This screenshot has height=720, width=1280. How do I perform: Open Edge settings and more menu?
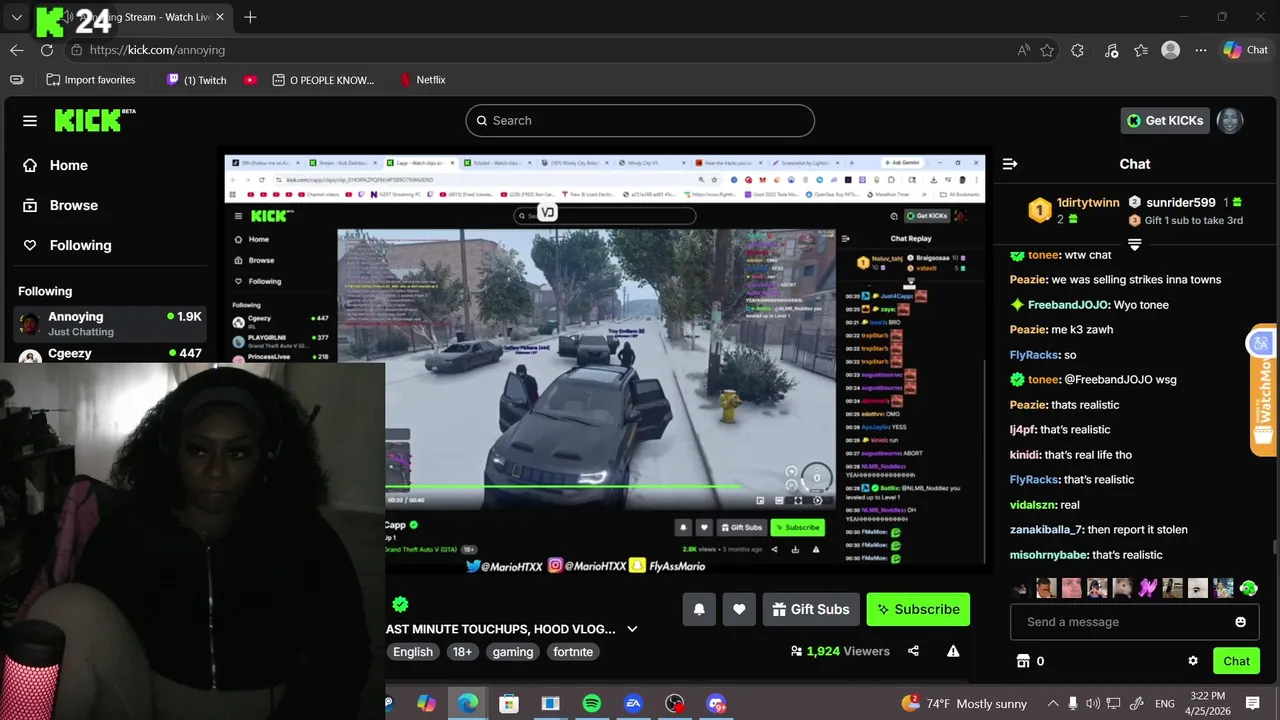tap(1201, 50)
